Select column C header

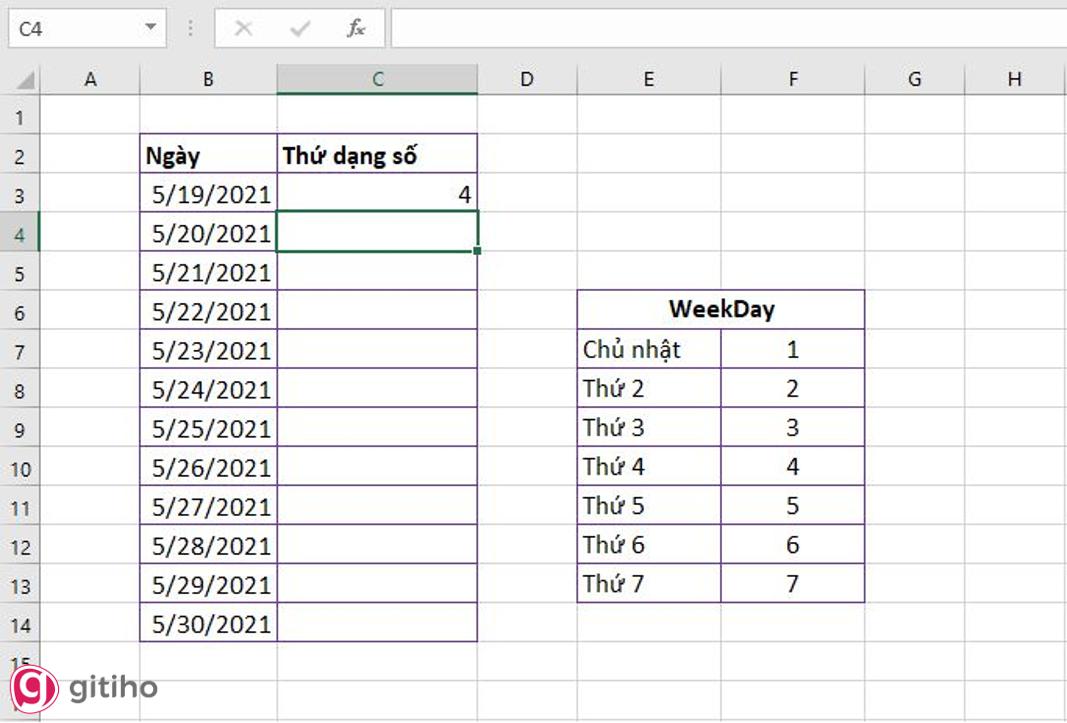point(377,80)
